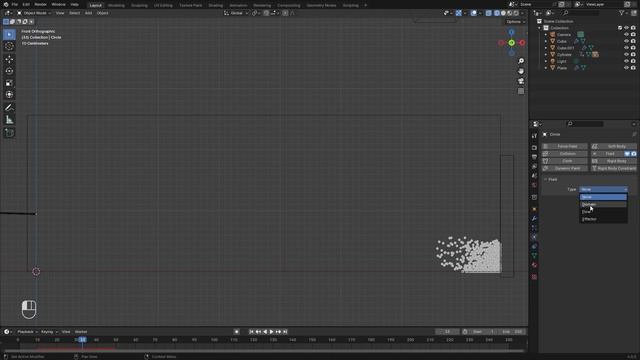The height and width of the screenshot is (360, 640).
Task: Select the Rotate tool
Action: [x=9, y=71]
